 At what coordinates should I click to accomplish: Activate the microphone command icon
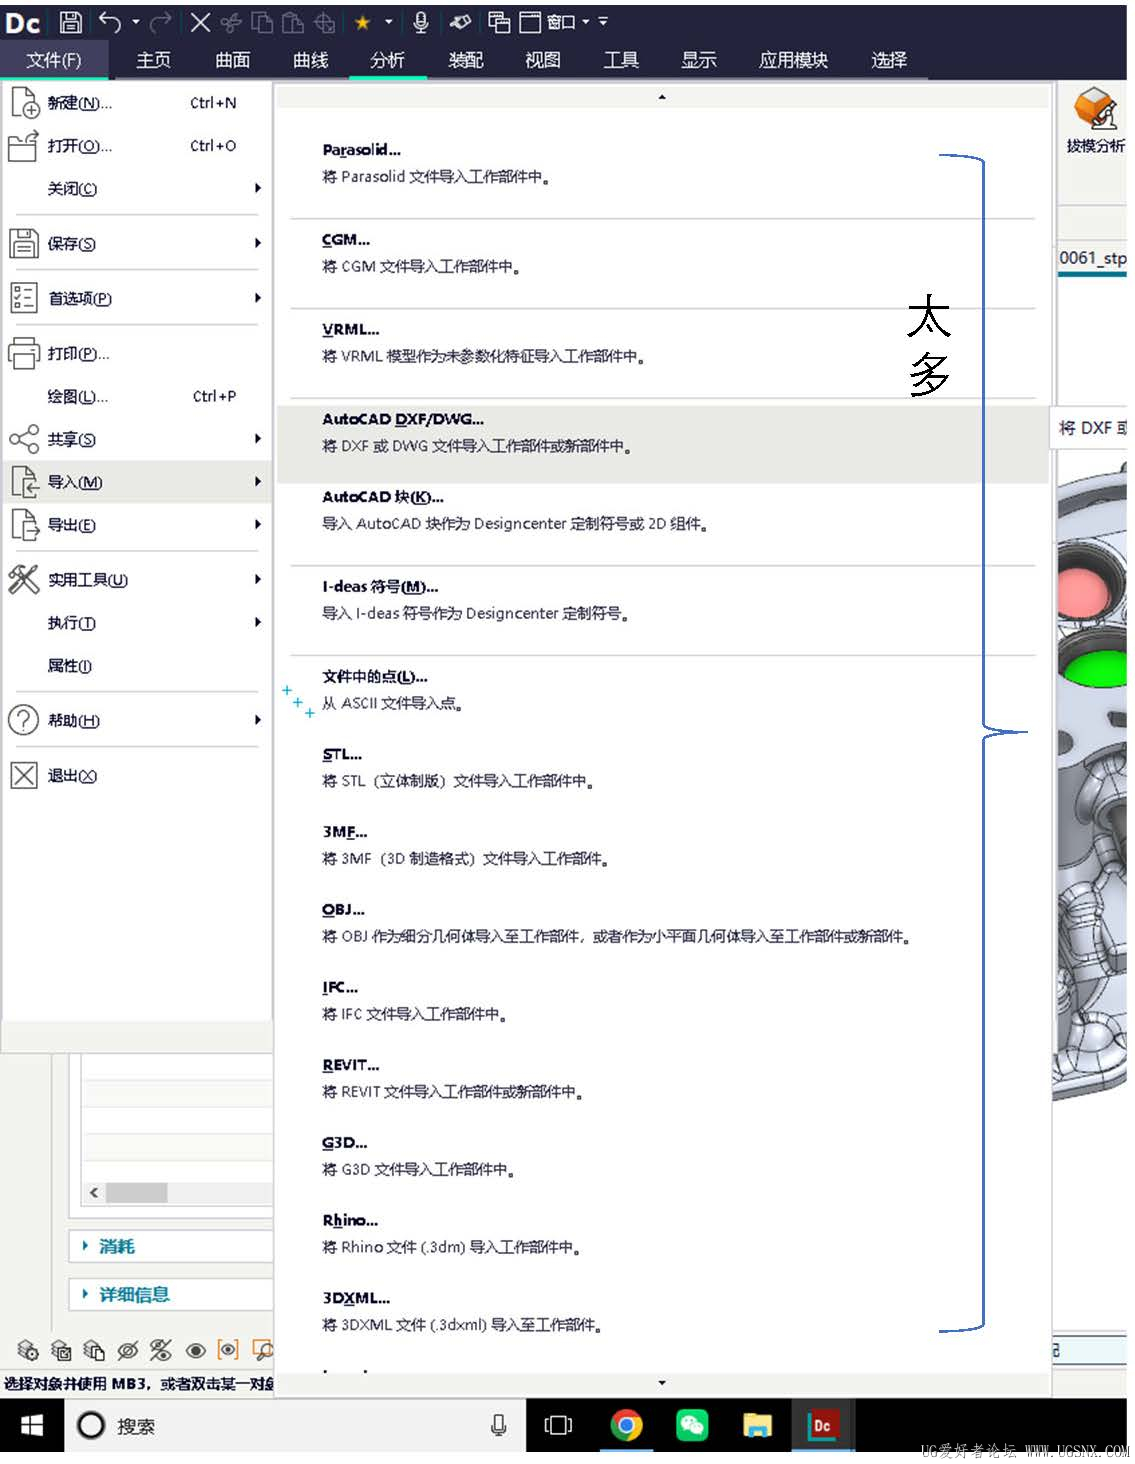click(423, 22)
